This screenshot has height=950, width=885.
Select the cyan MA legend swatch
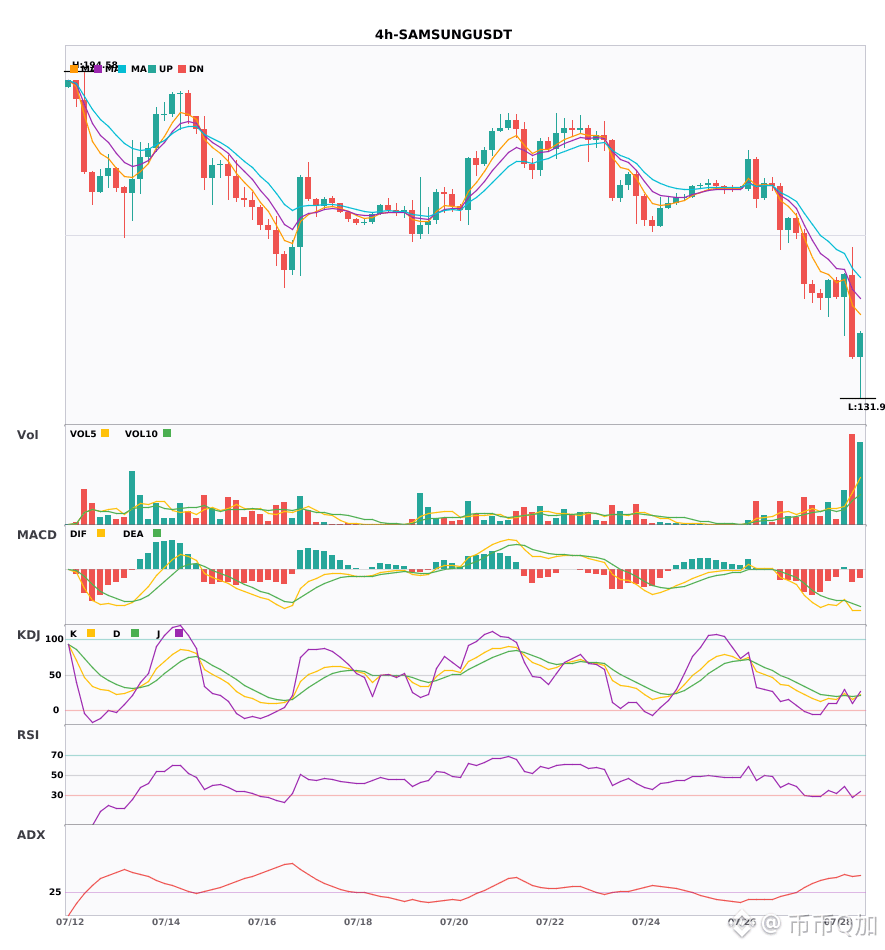[122, 69]
